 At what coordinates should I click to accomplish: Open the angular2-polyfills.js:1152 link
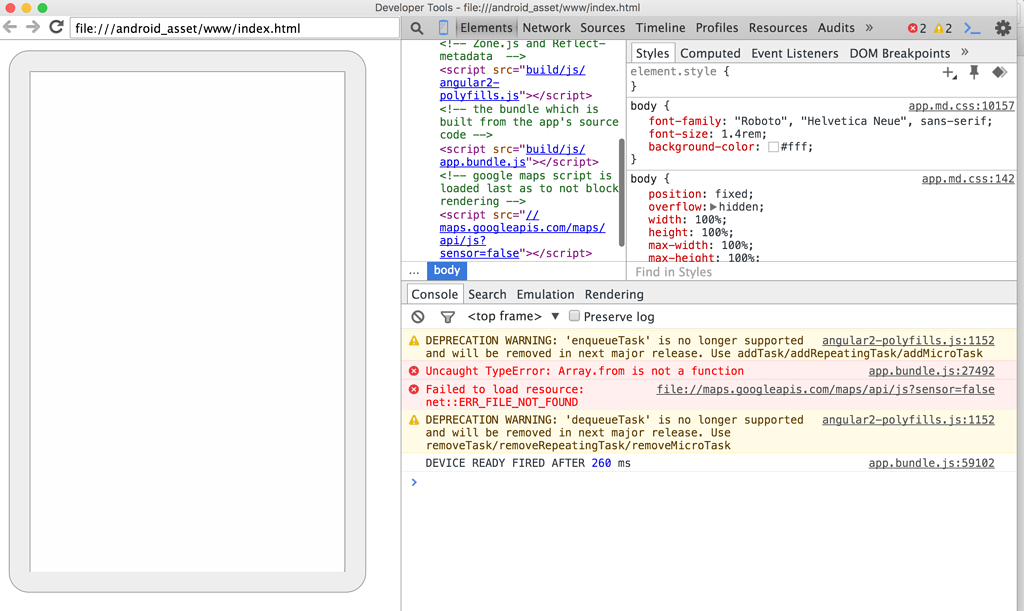tap(908, 337)
